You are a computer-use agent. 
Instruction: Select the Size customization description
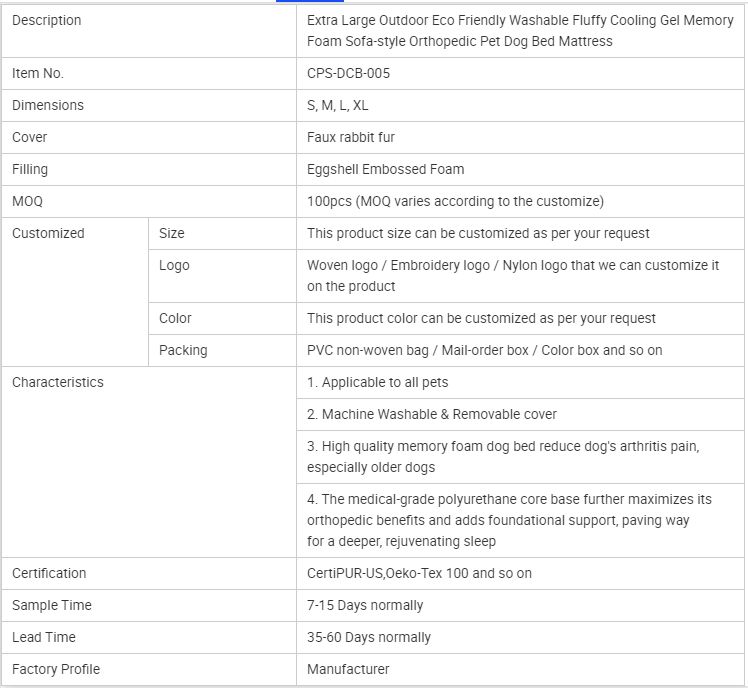pyautogui.click(x=478, y=233)
